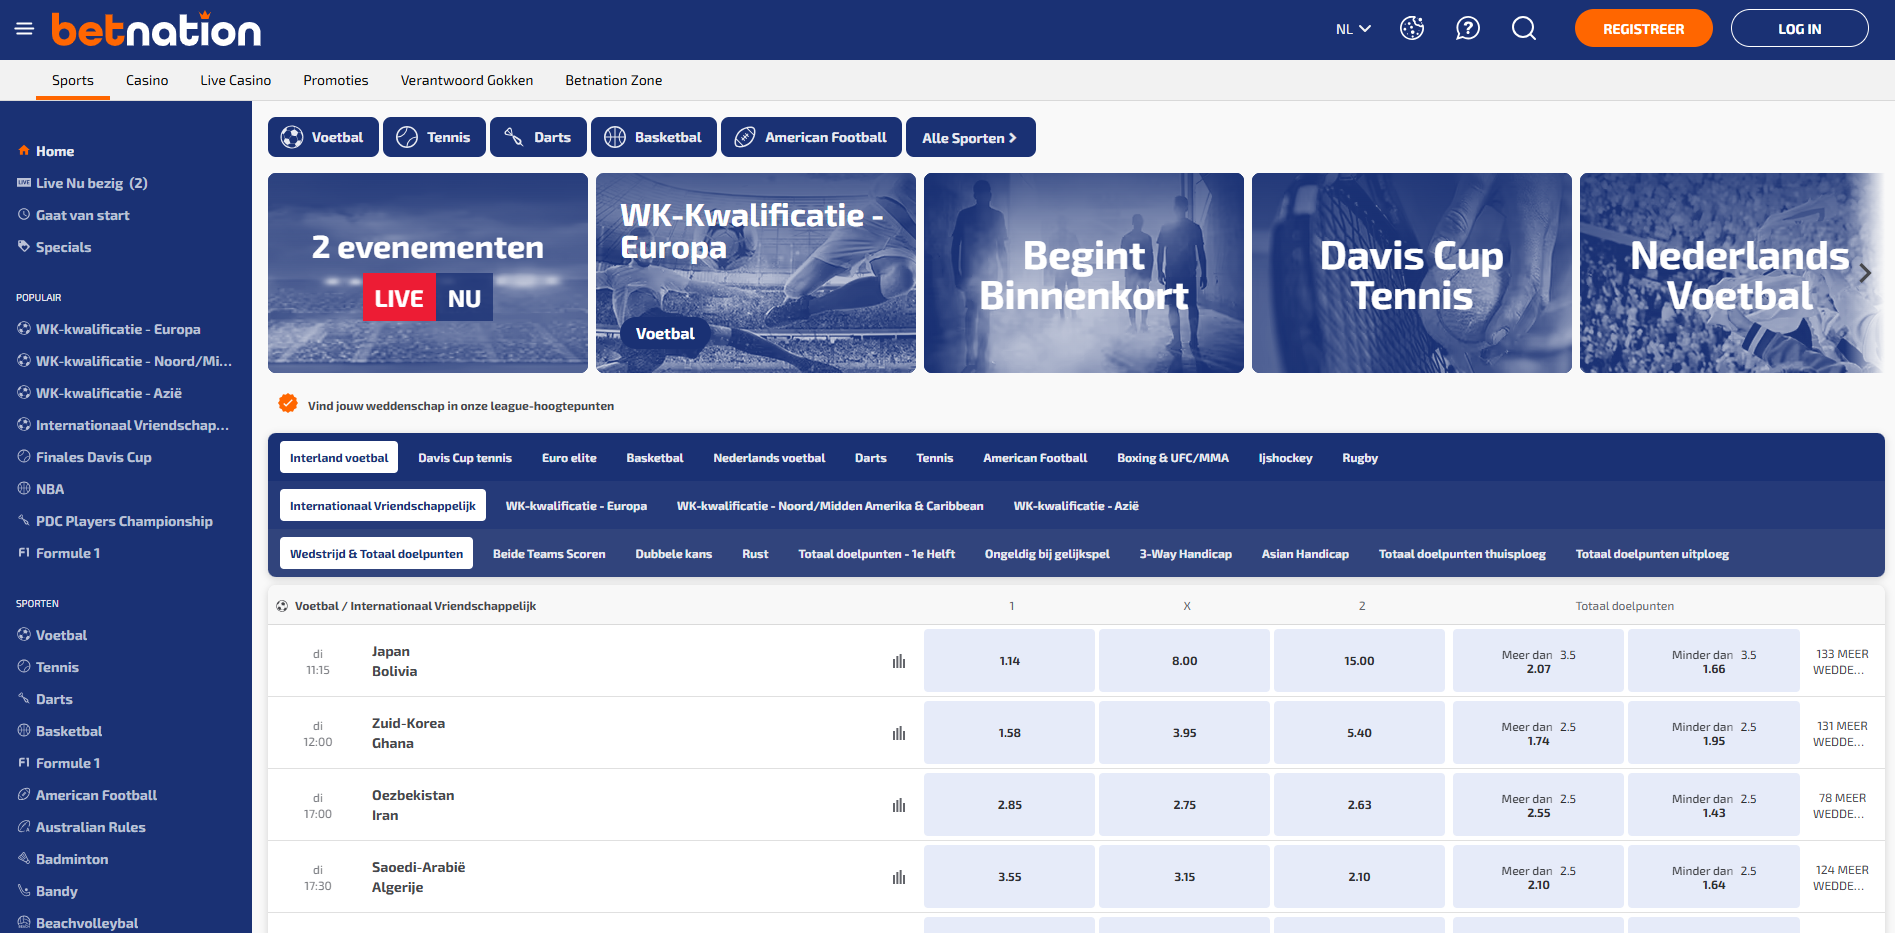
Task: Click the Specials tag icon
Action: pyautogui.click(x=24, y=247)
